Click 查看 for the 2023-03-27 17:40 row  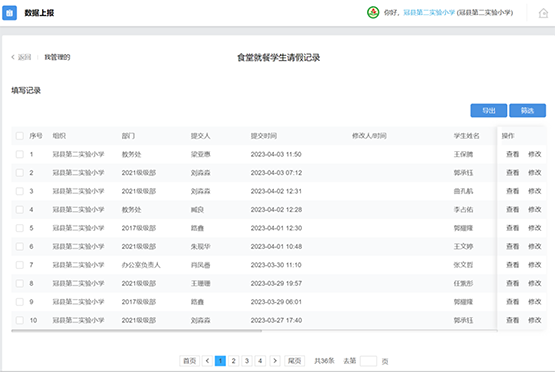coord(512,320)
